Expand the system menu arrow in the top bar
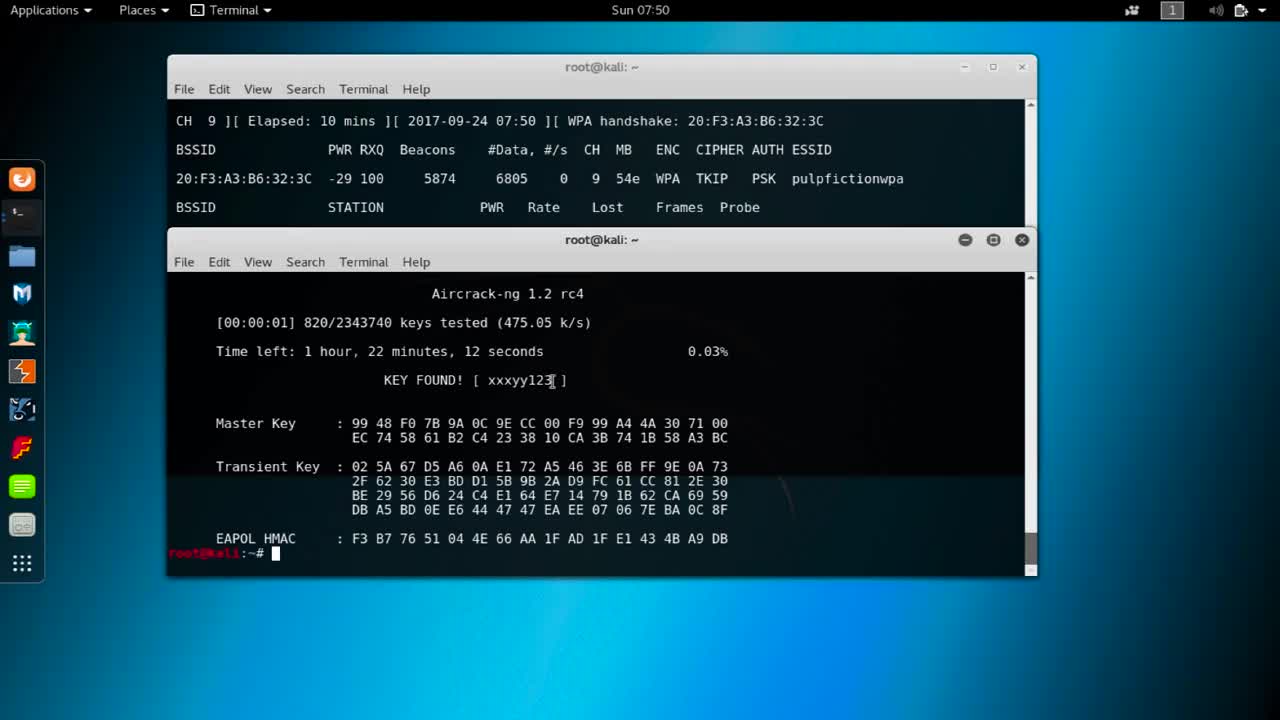The height and width of the screenshot is (720, 1280). pos(1262,10)
